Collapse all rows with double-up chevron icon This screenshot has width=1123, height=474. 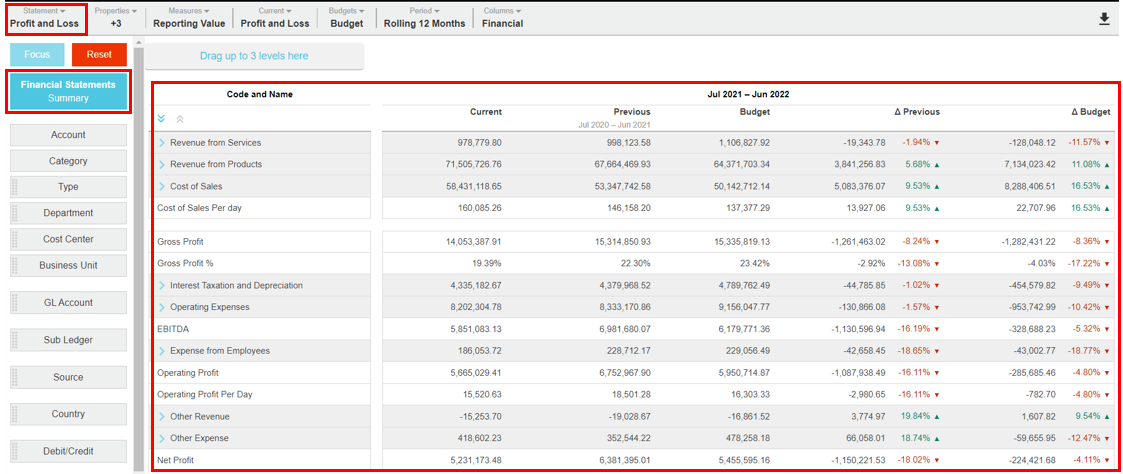click(x=180, y=119)
